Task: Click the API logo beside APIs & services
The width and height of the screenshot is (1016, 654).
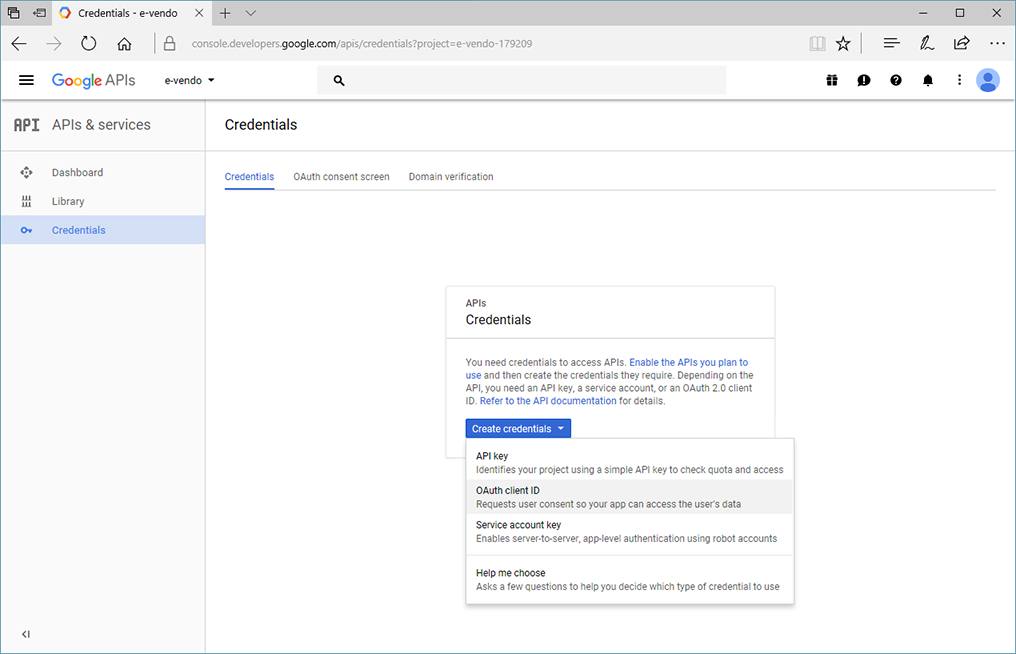Action: click(x=27, y=125)
